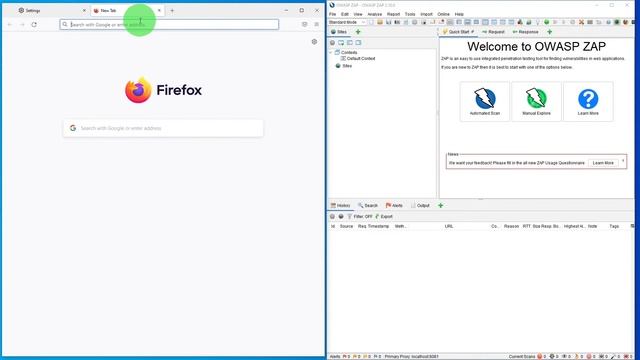Click Primary Proxy localhost text in status bar
This screenshot has width=640, height=360.
[x=411, y=357]
